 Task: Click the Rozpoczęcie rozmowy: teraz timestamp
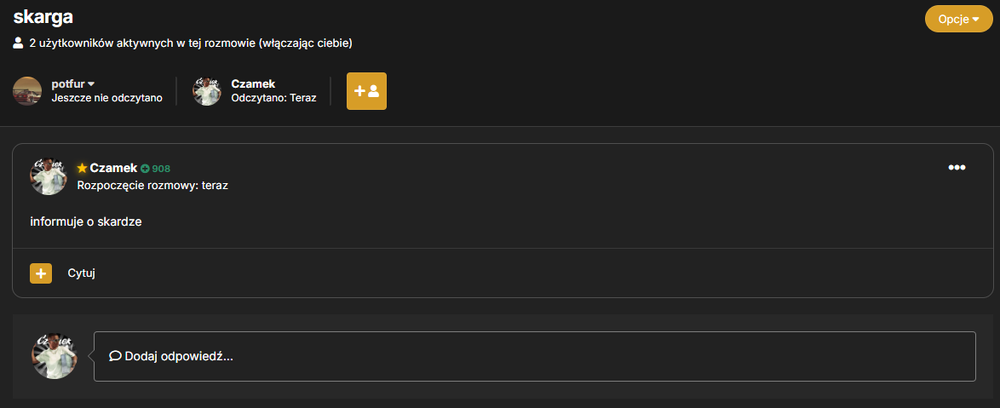tap(152, 186)
